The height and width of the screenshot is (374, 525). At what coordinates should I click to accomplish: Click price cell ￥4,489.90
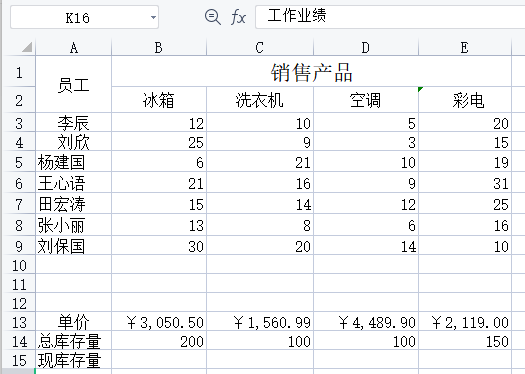click(366, 321)
